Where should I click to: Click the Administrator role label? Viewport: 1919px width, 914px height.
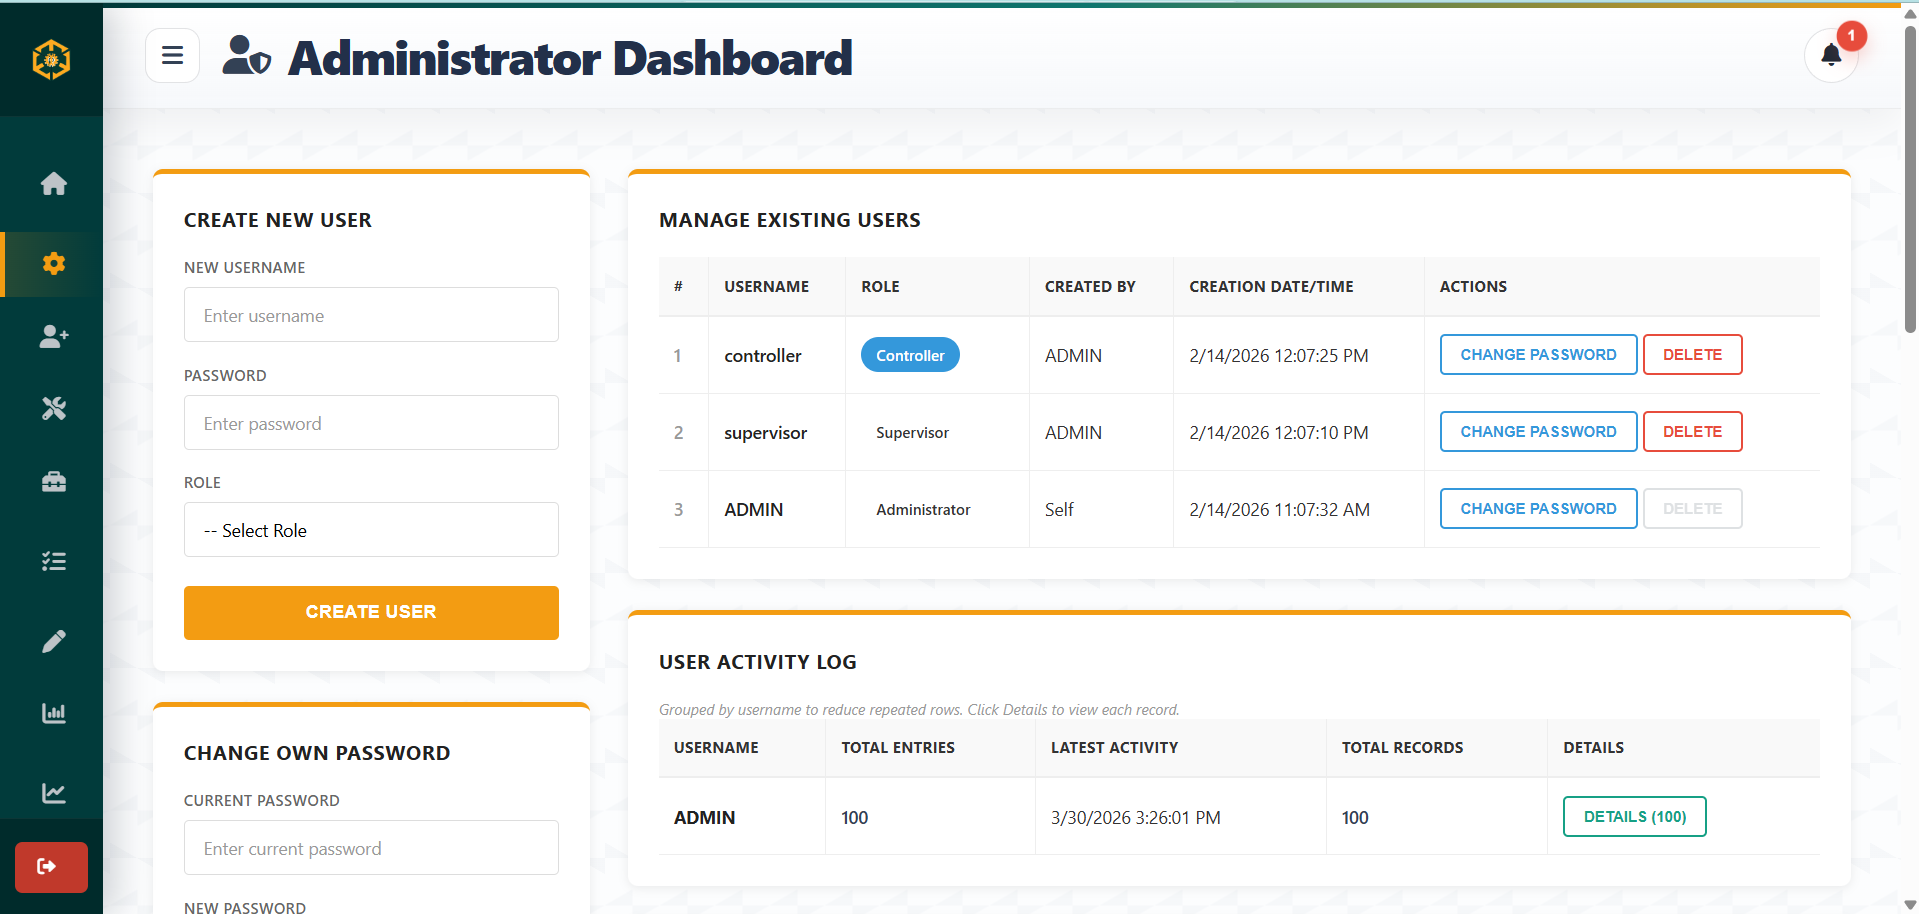click(923, 510)
